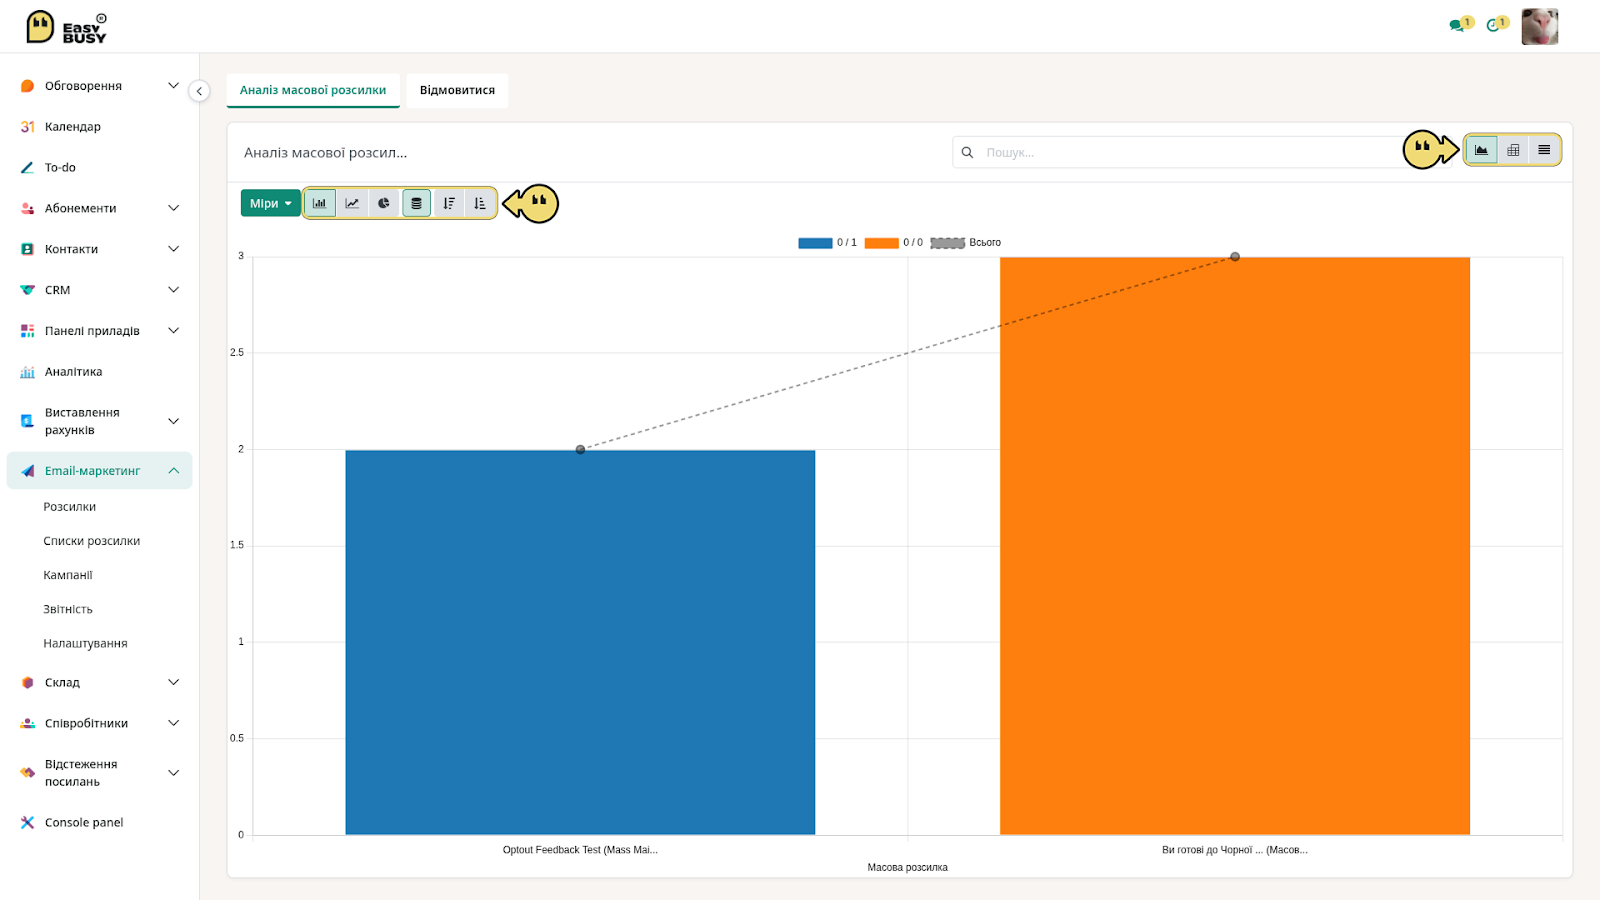
Task: Open the Списки розсилки menu item
Action: pyautogui.click(x=92, y=541)
